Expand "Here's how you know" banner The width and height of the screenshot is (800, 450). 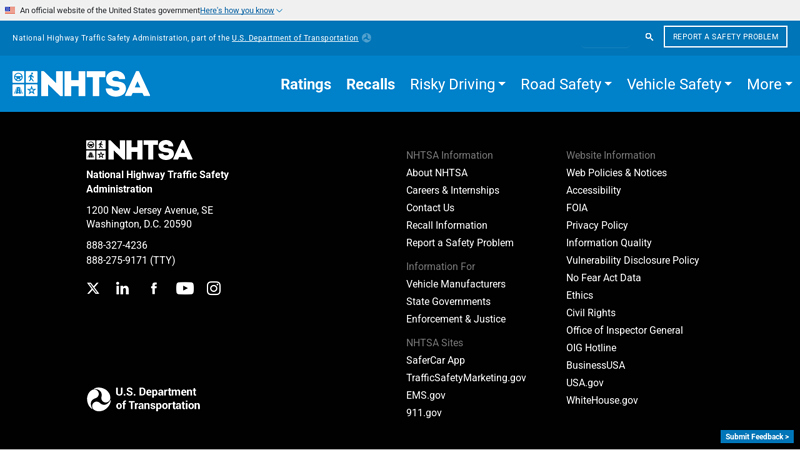pyautogui.click(x=241, y=10)
